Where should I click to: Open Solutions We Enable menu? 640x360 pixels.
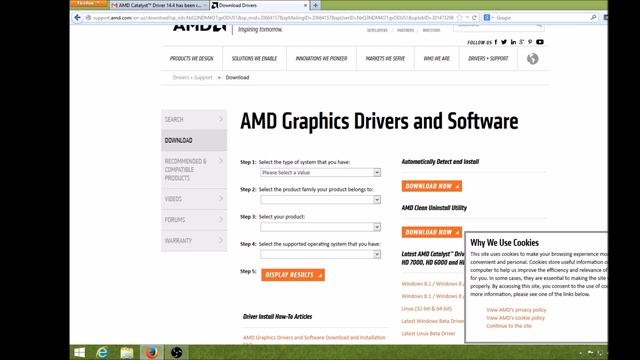[254, 59]
